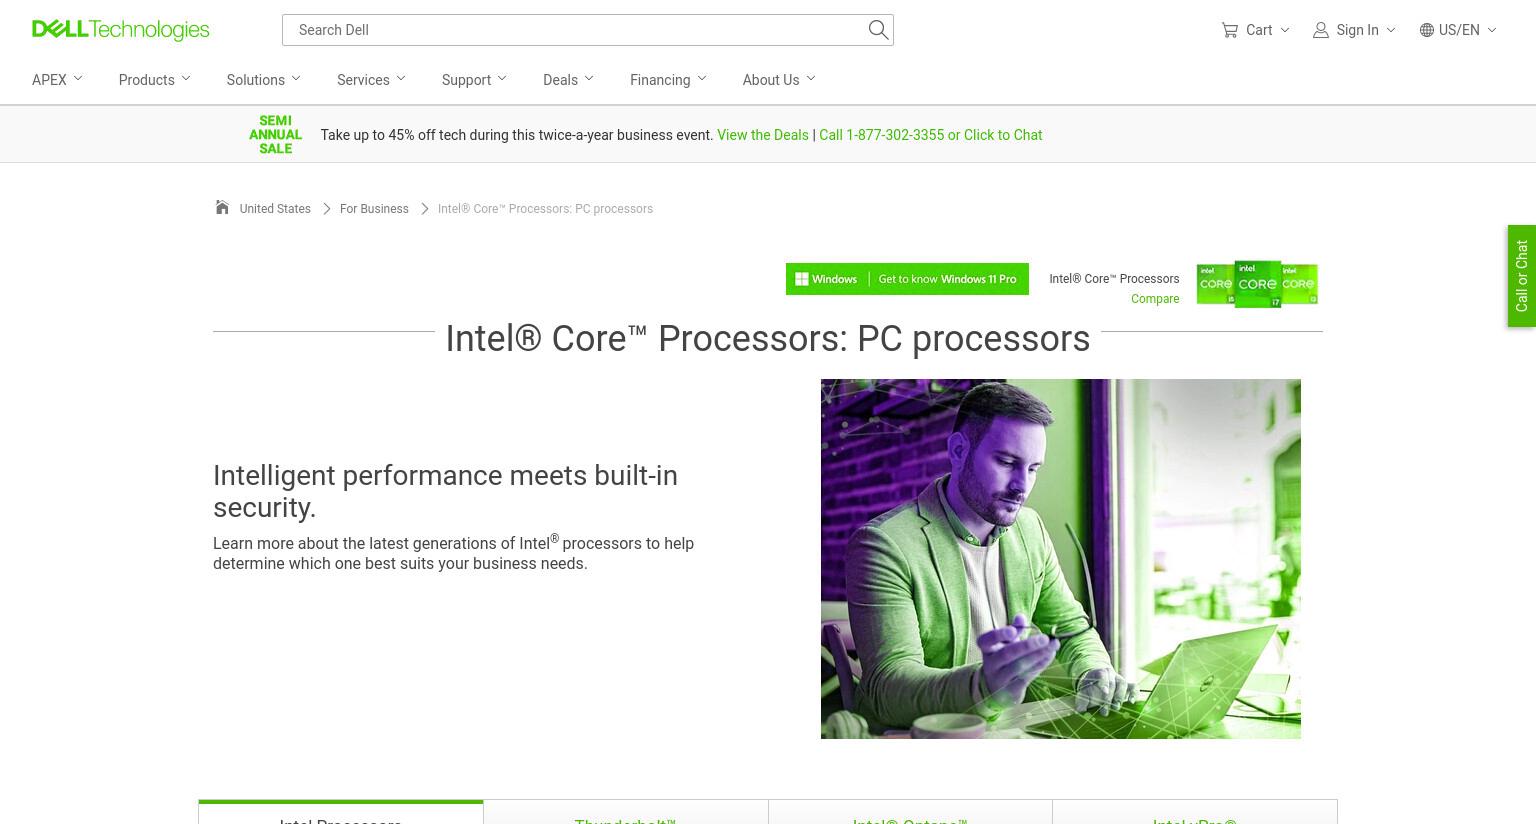This screenshot has width=1536, height=824.
Task: Expand the Products menu
Action: (154, 80)
